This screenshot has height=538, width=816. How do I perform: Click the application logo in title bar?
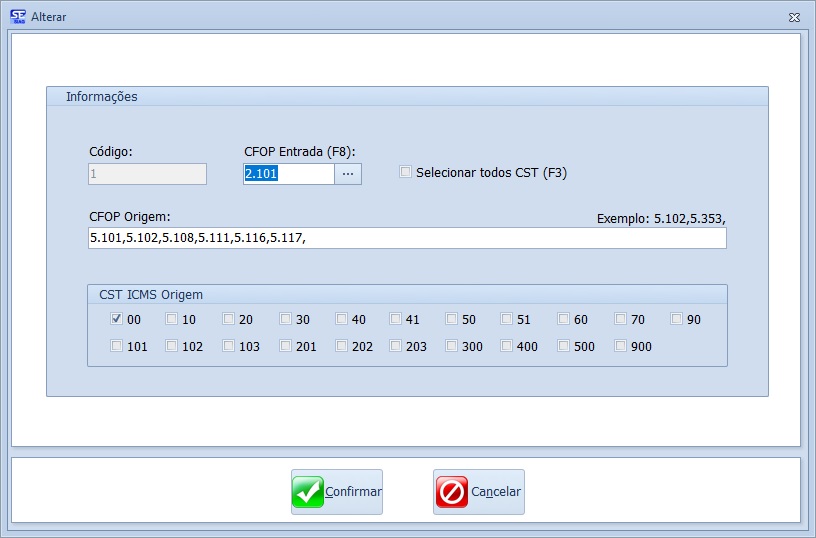pos(17,17)
